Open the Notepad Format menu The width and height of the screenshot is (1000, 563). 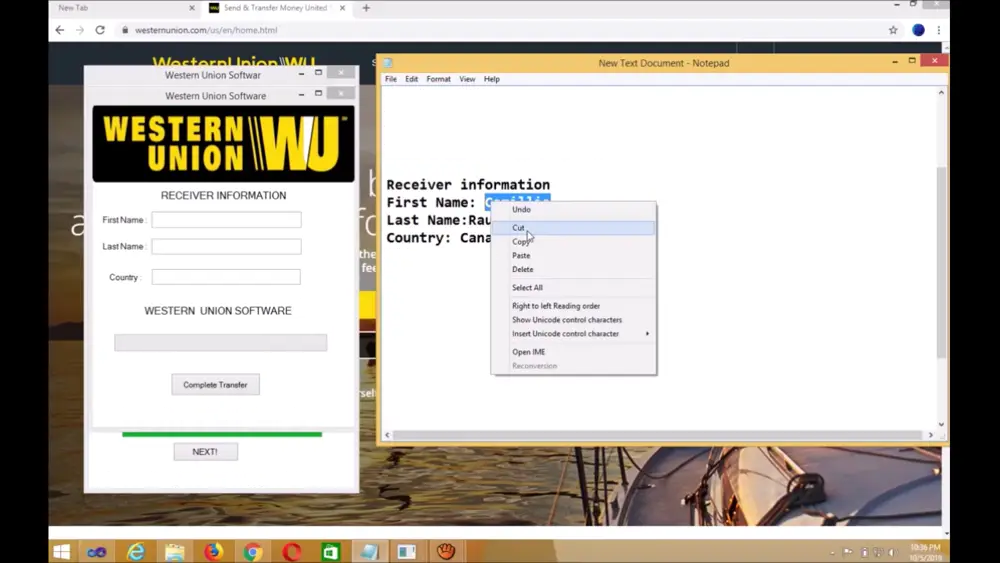(x=438, y=79)
